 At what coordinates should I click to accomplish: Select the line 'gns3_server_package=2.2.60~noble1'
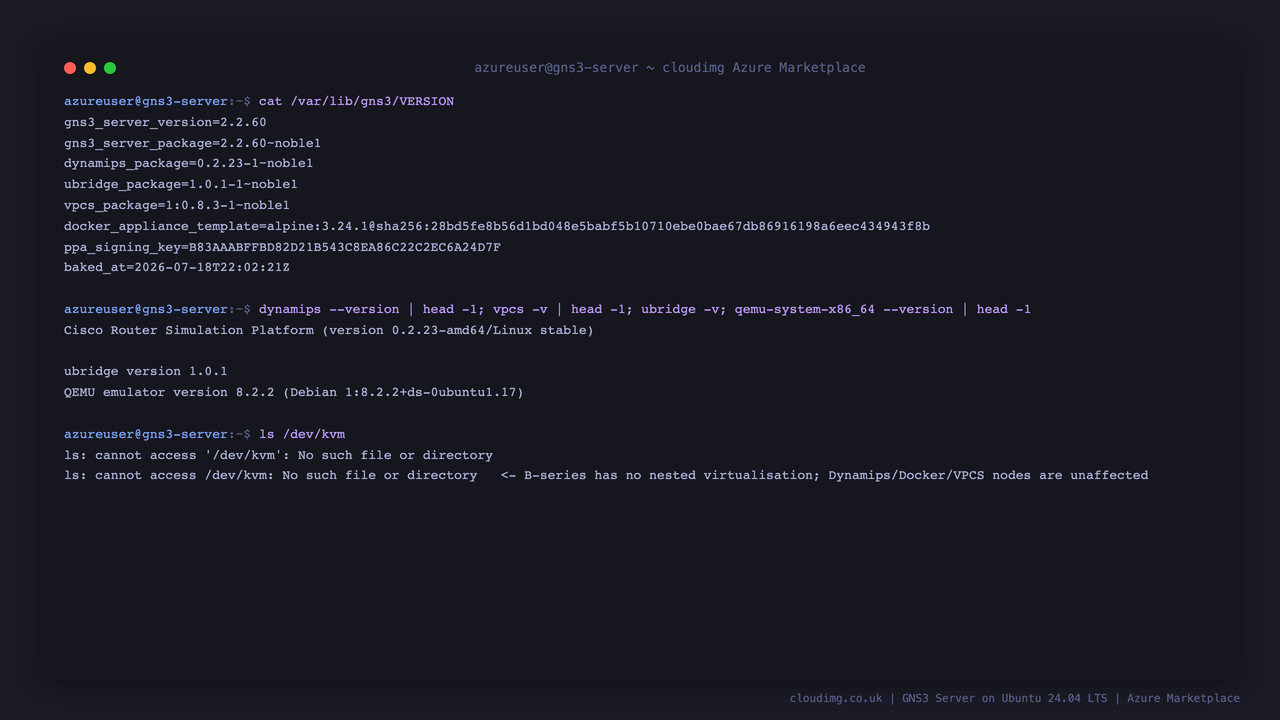coord(192,143)
